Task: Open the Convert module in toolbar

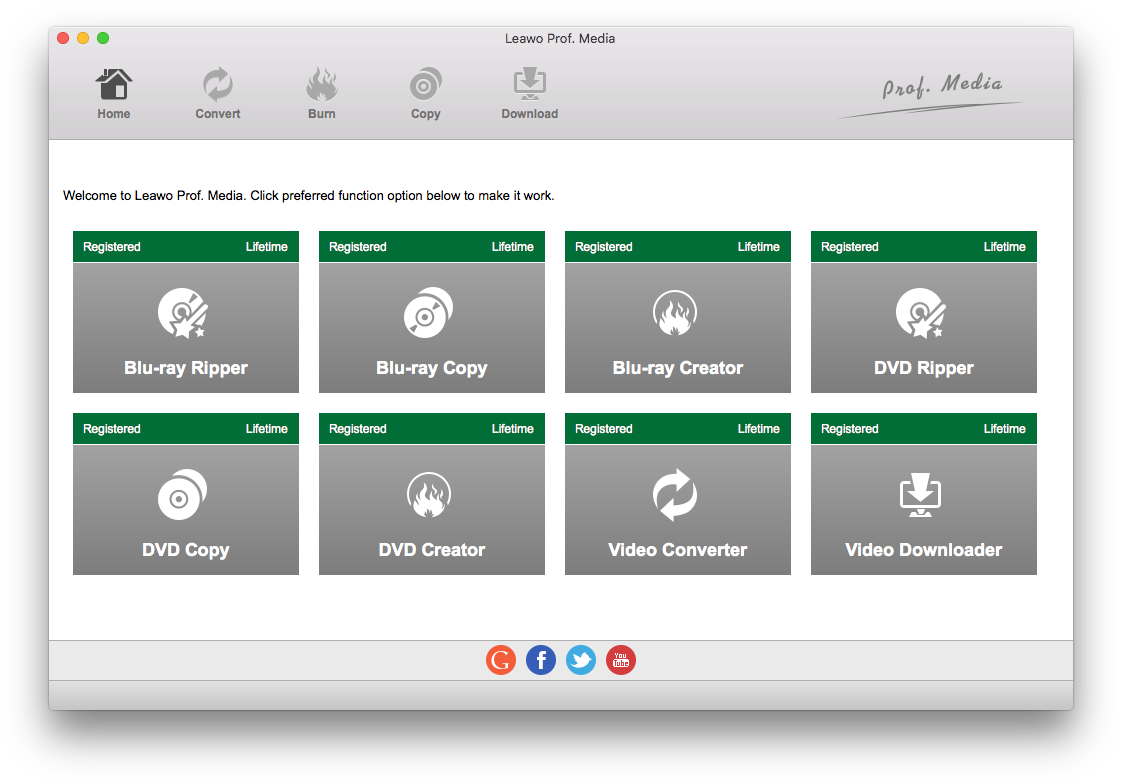Action: [217, 85]
